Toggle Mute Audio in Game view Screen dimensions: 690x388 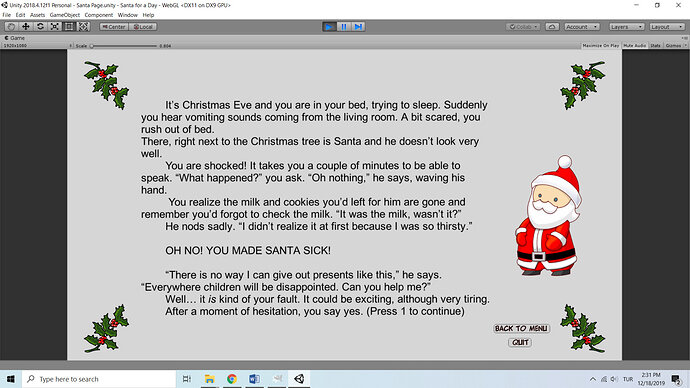pyautogui.click(x=635, y=46)
